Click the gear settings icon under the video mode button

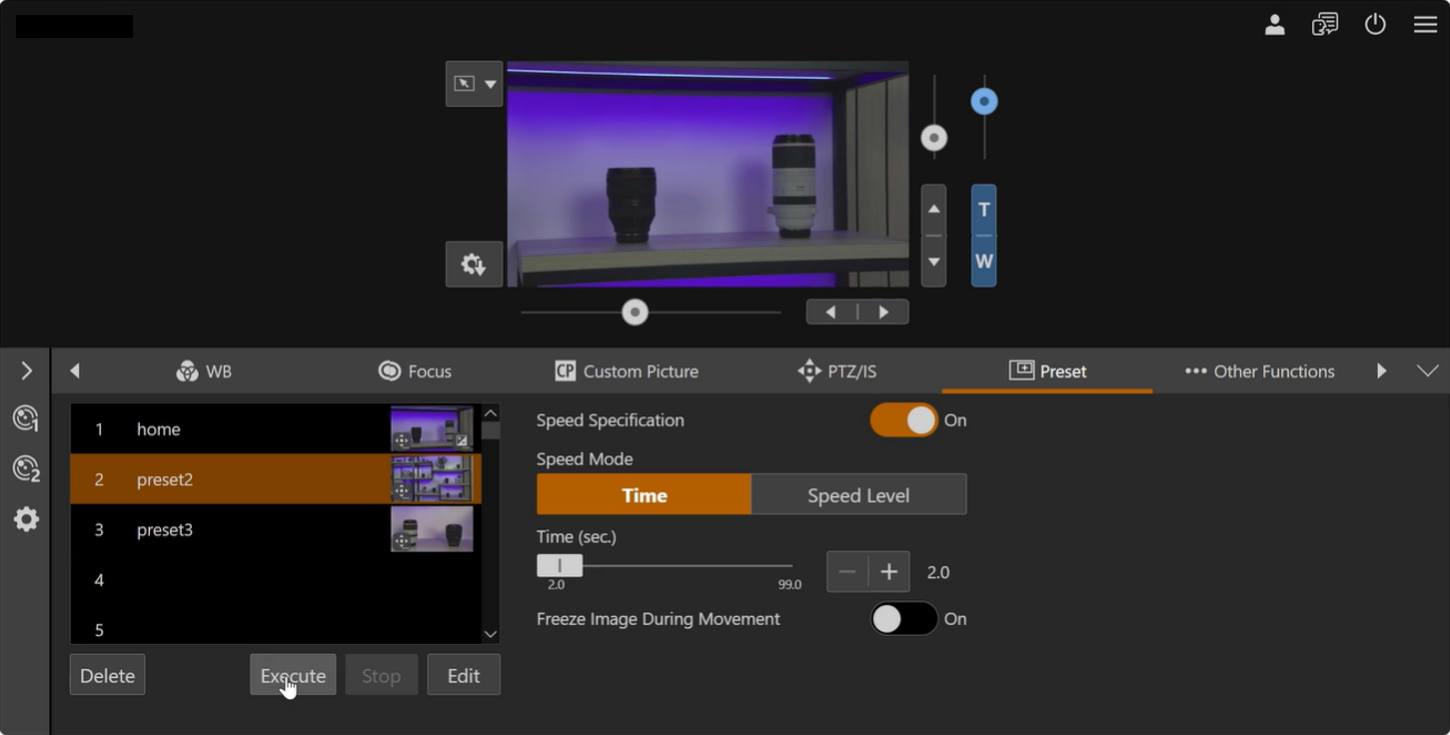point(473,265)
